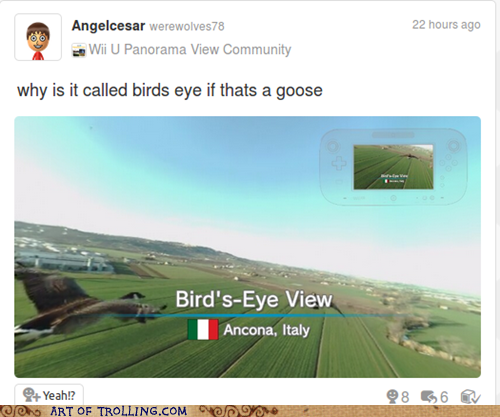Open the Angelcesar profile name link
This screenshot has height=417, width=500.
(108, 26)
